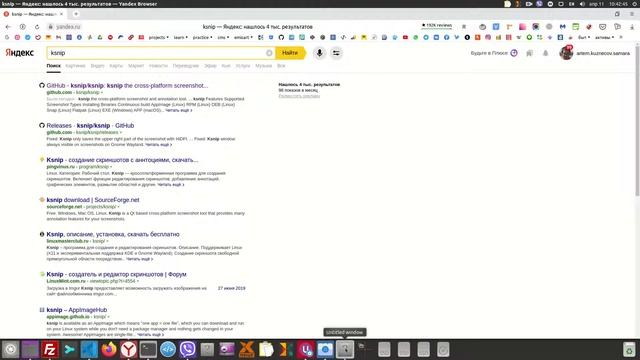Open the Pocket extension icon in the toolbar
The width and height of the screenshot is (640, 360).
(602, 27)
